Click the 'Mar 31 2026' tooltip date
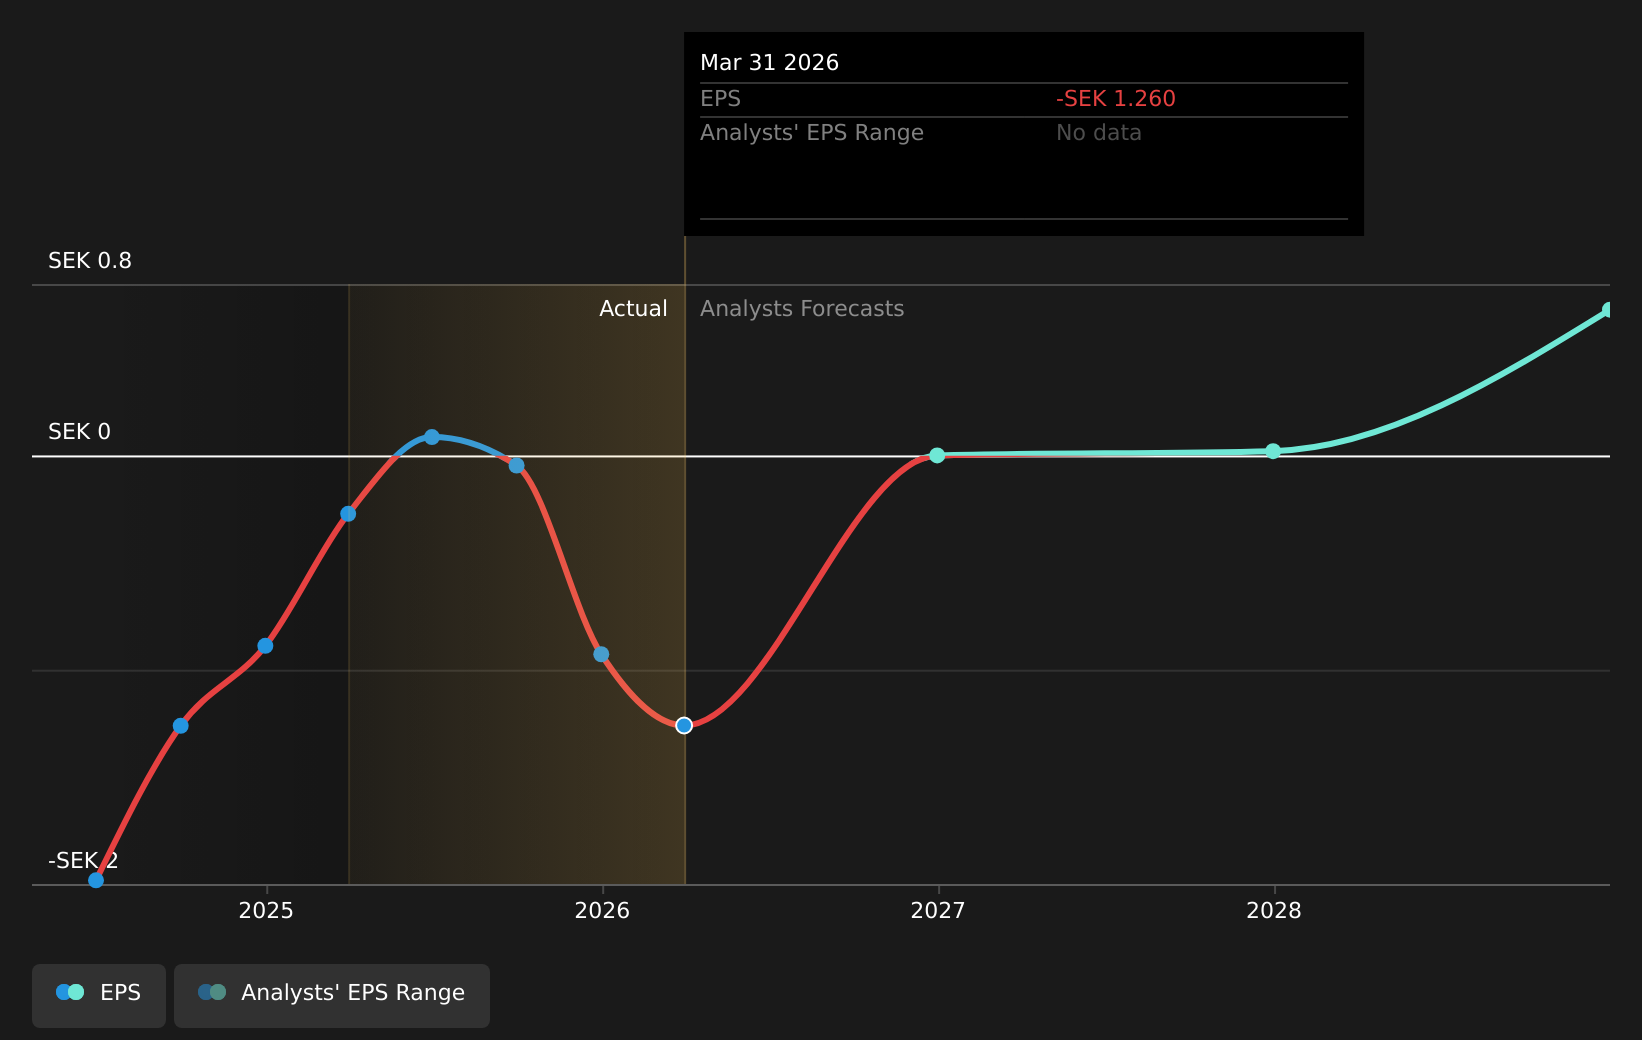 (770, 63)
